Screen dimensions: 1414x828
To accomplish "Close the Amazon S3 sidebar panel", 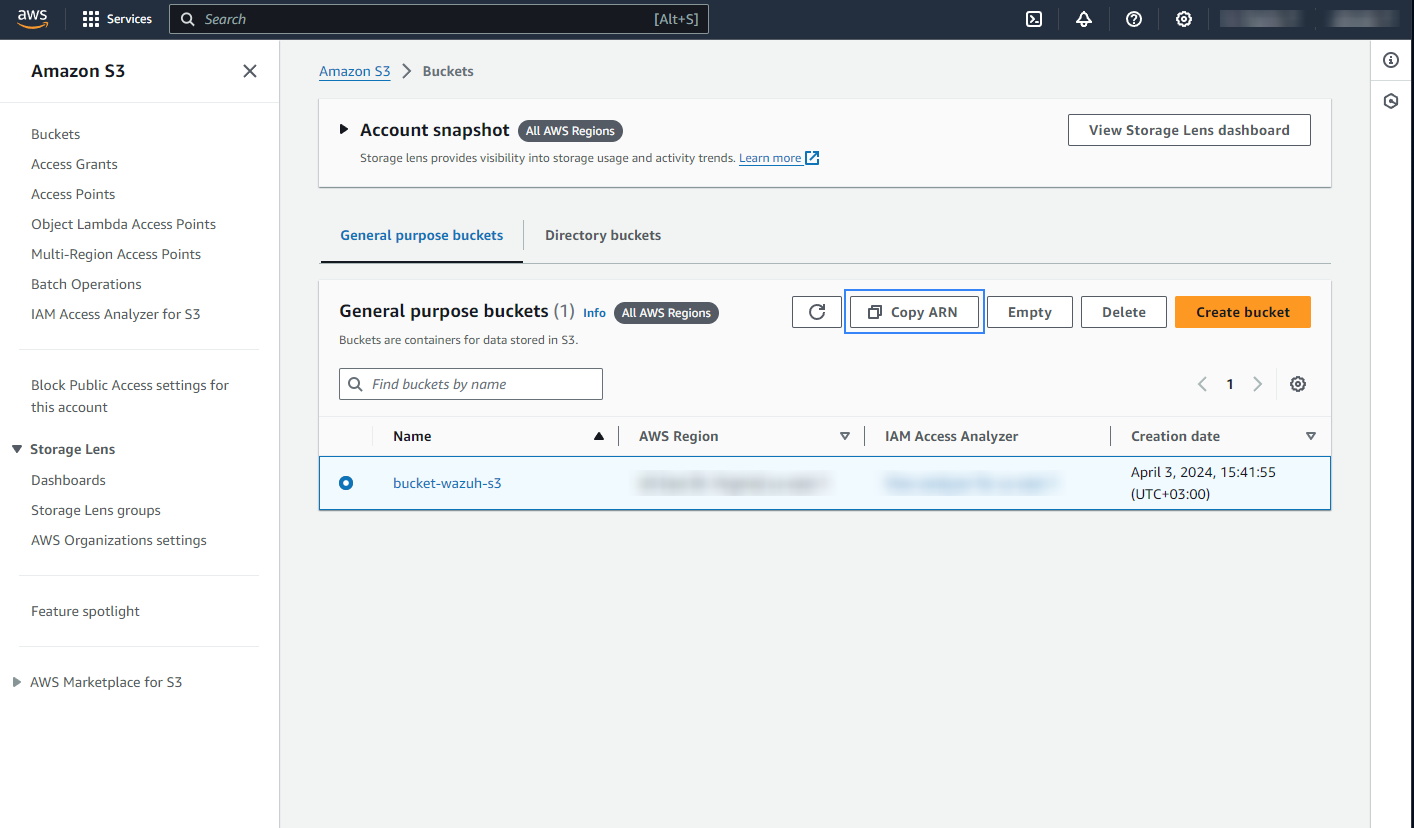I will point(250,71).
